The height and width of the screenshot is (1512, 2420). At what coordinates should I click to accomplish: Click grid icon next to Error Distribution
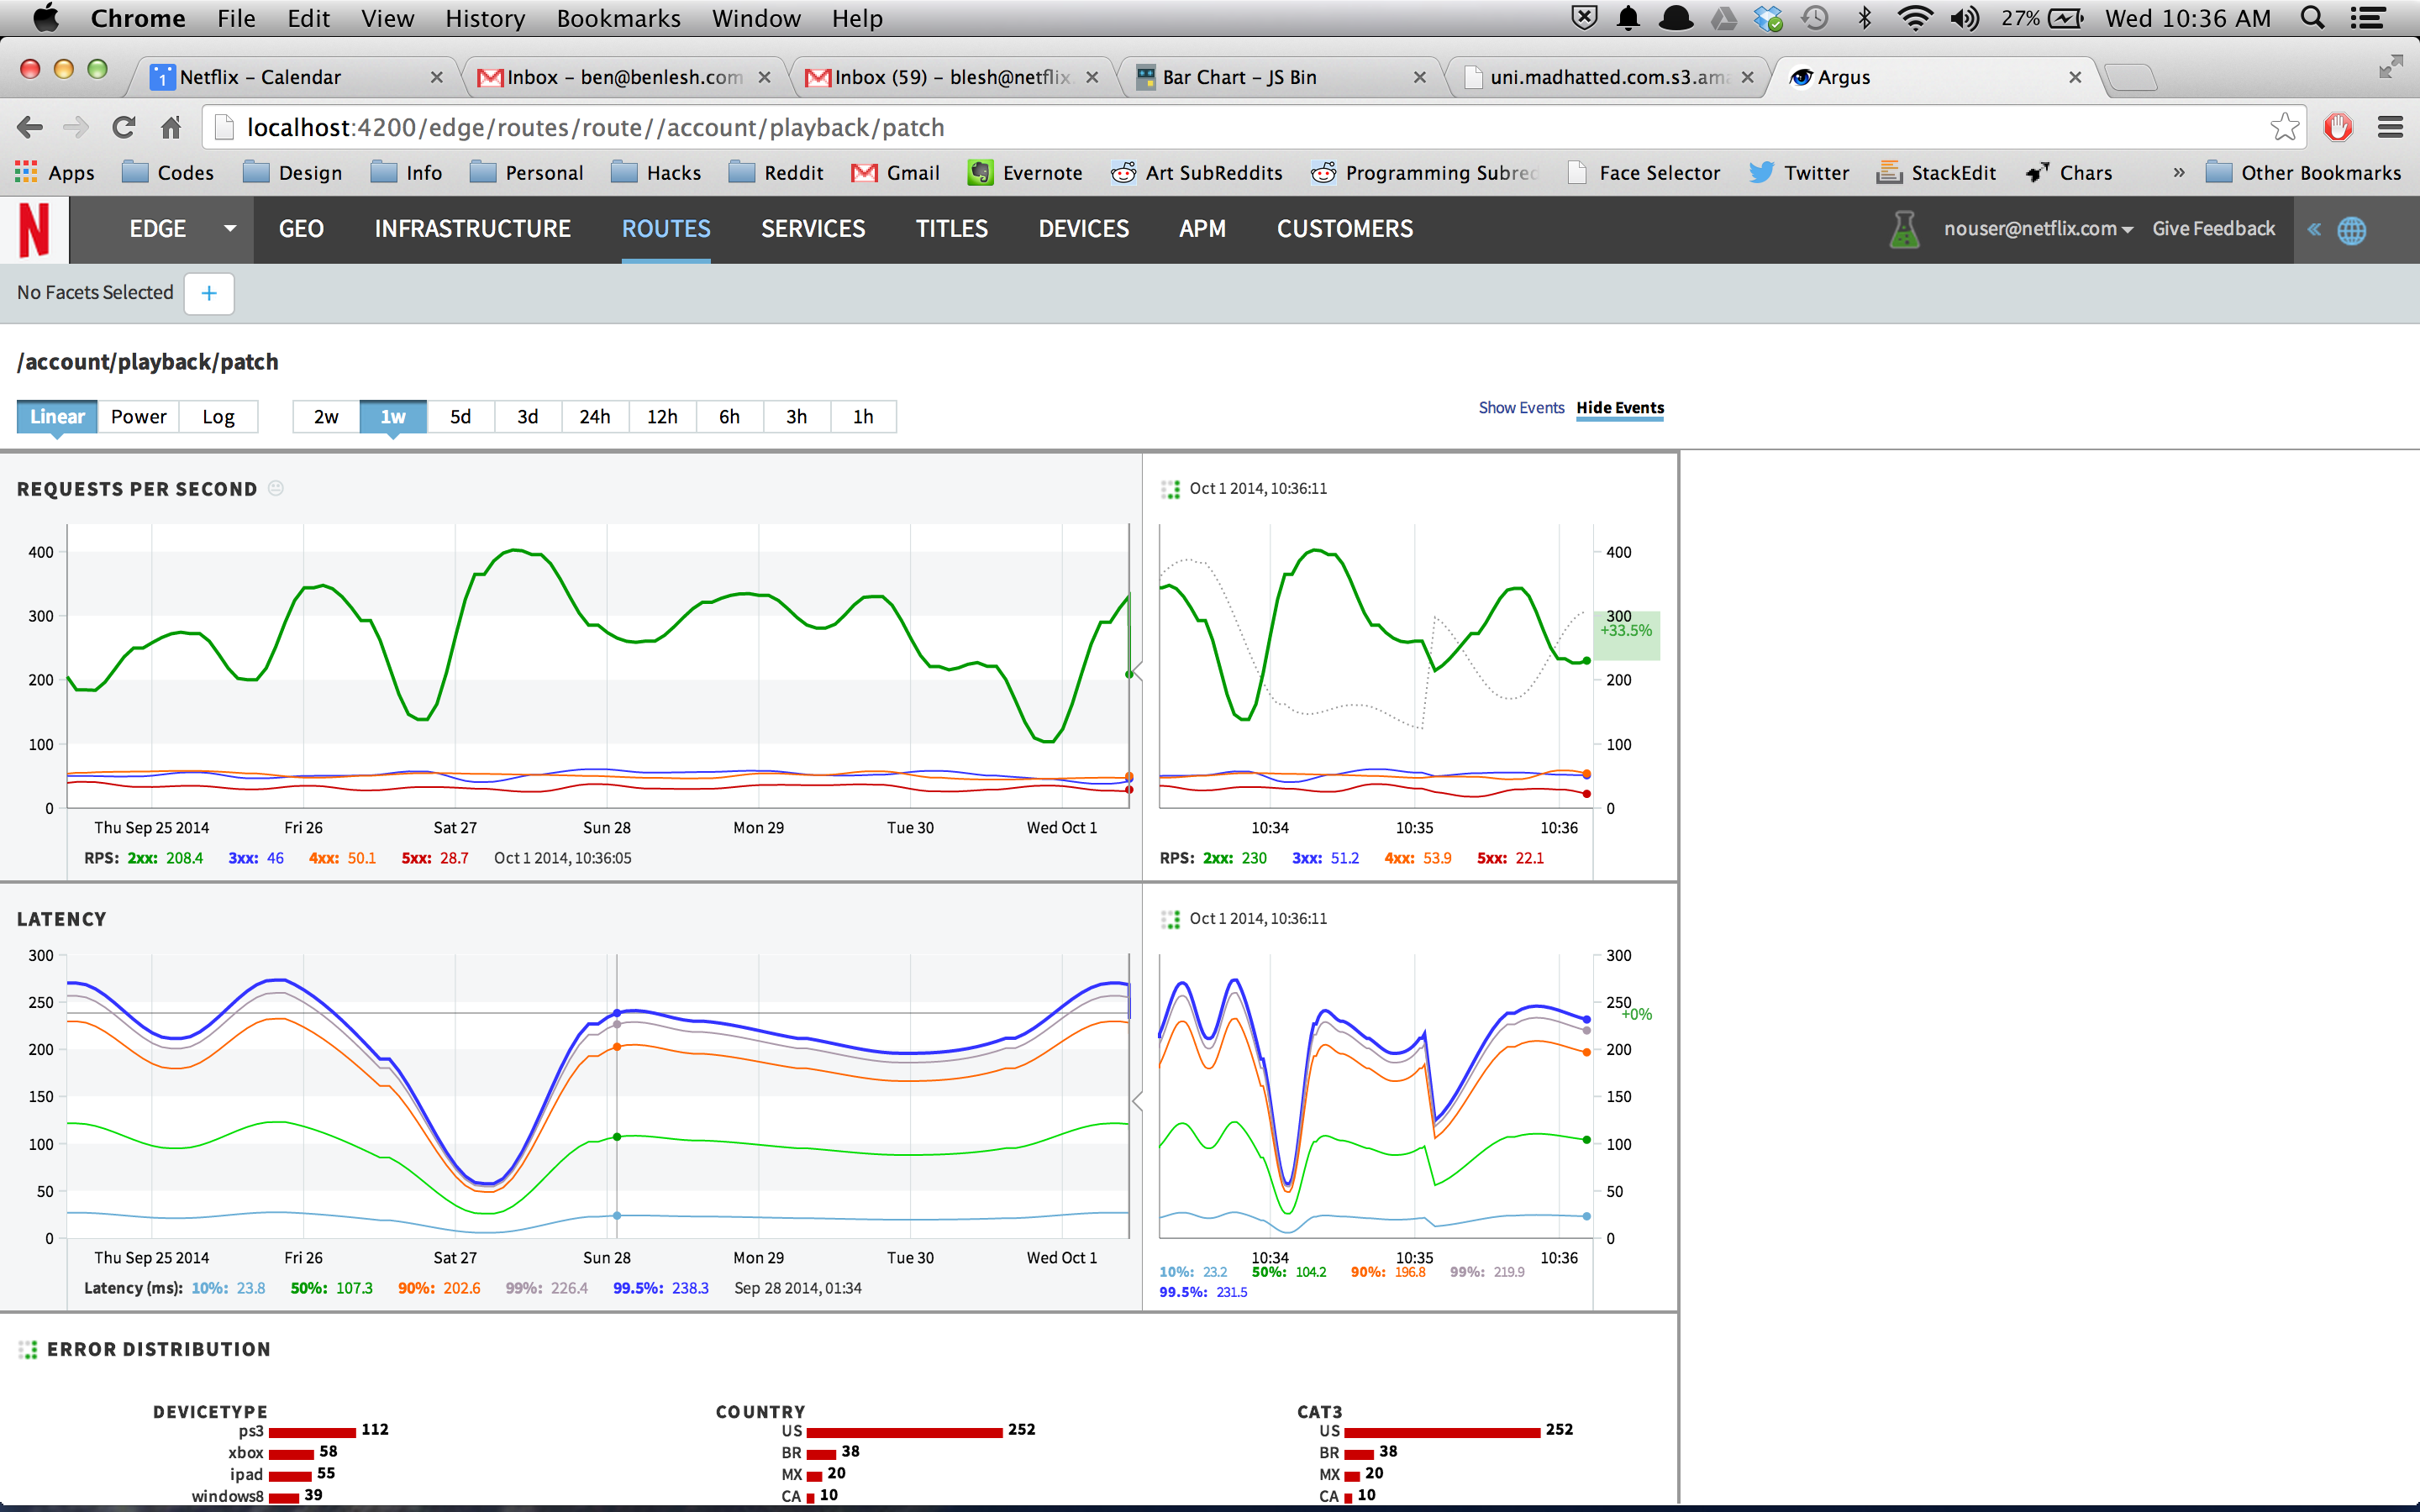[27, 1349]
